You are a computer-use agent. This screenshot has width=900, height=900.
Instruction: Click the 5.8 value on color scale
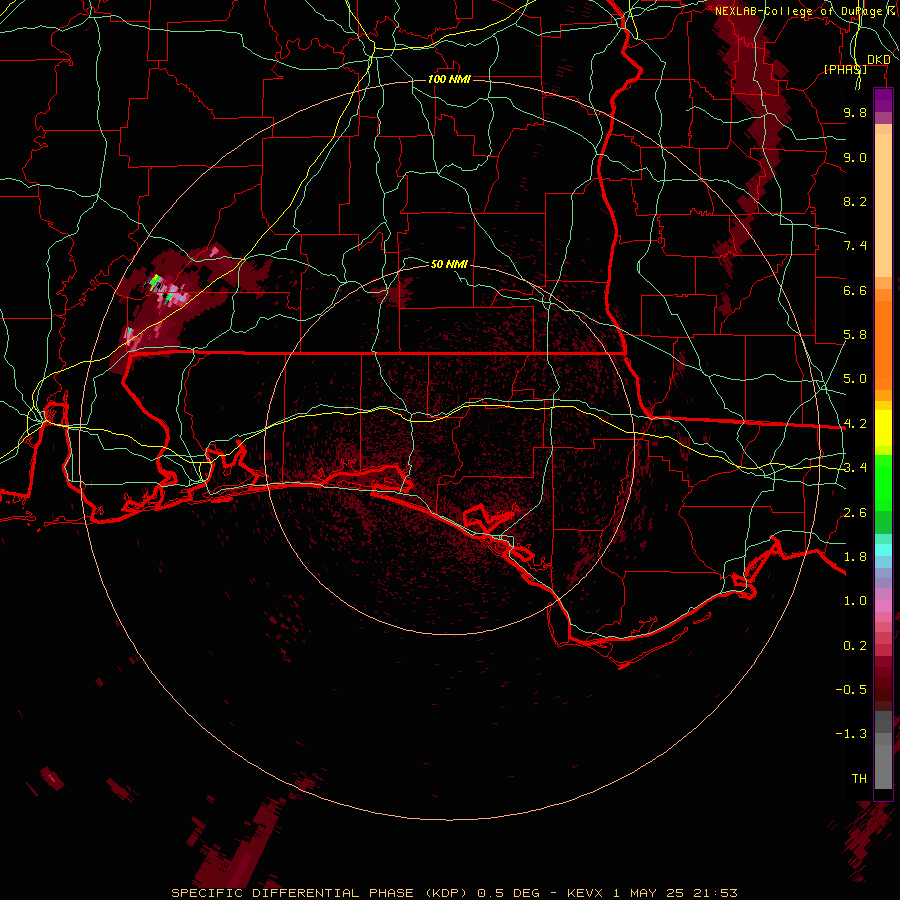tap(855, 335)
